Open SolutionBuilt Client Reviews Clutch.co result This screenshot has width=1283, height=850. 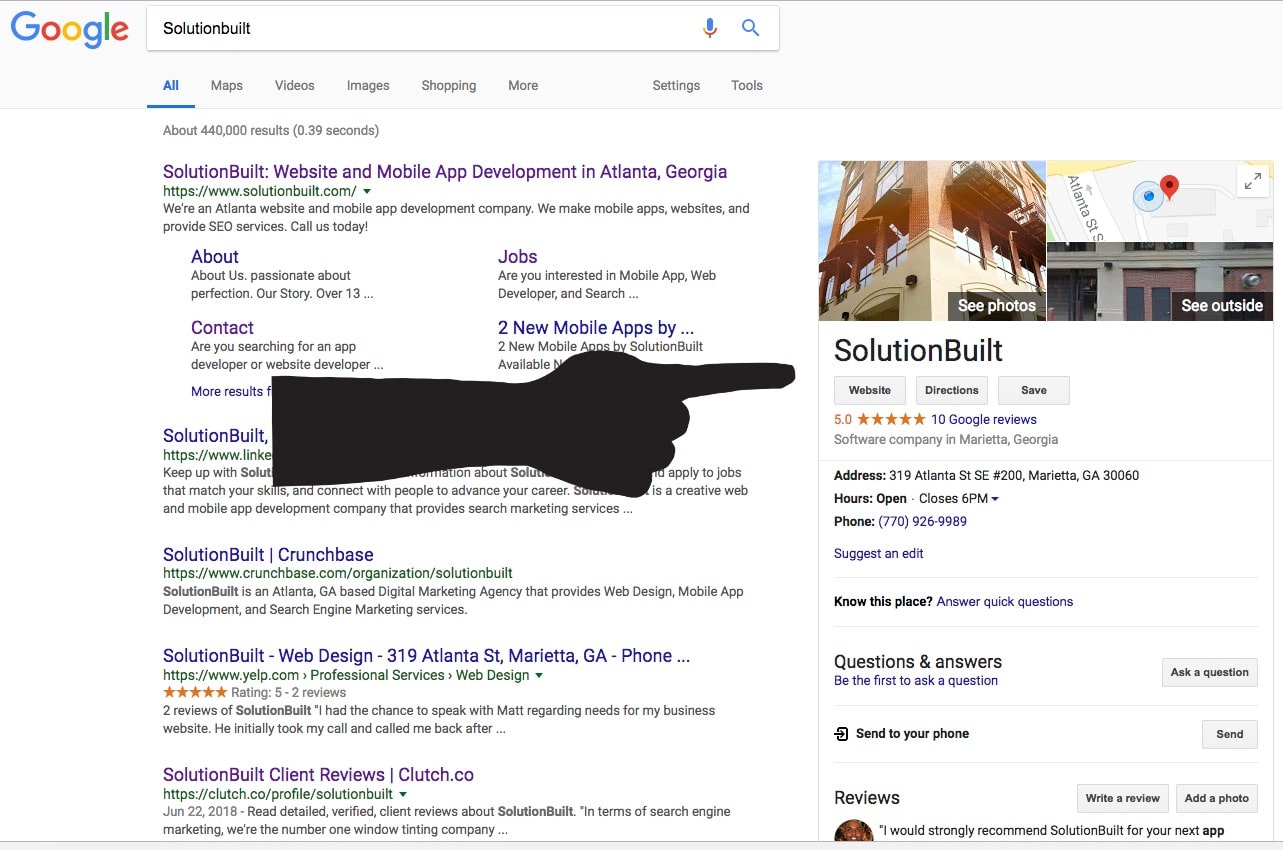point(318,775)
